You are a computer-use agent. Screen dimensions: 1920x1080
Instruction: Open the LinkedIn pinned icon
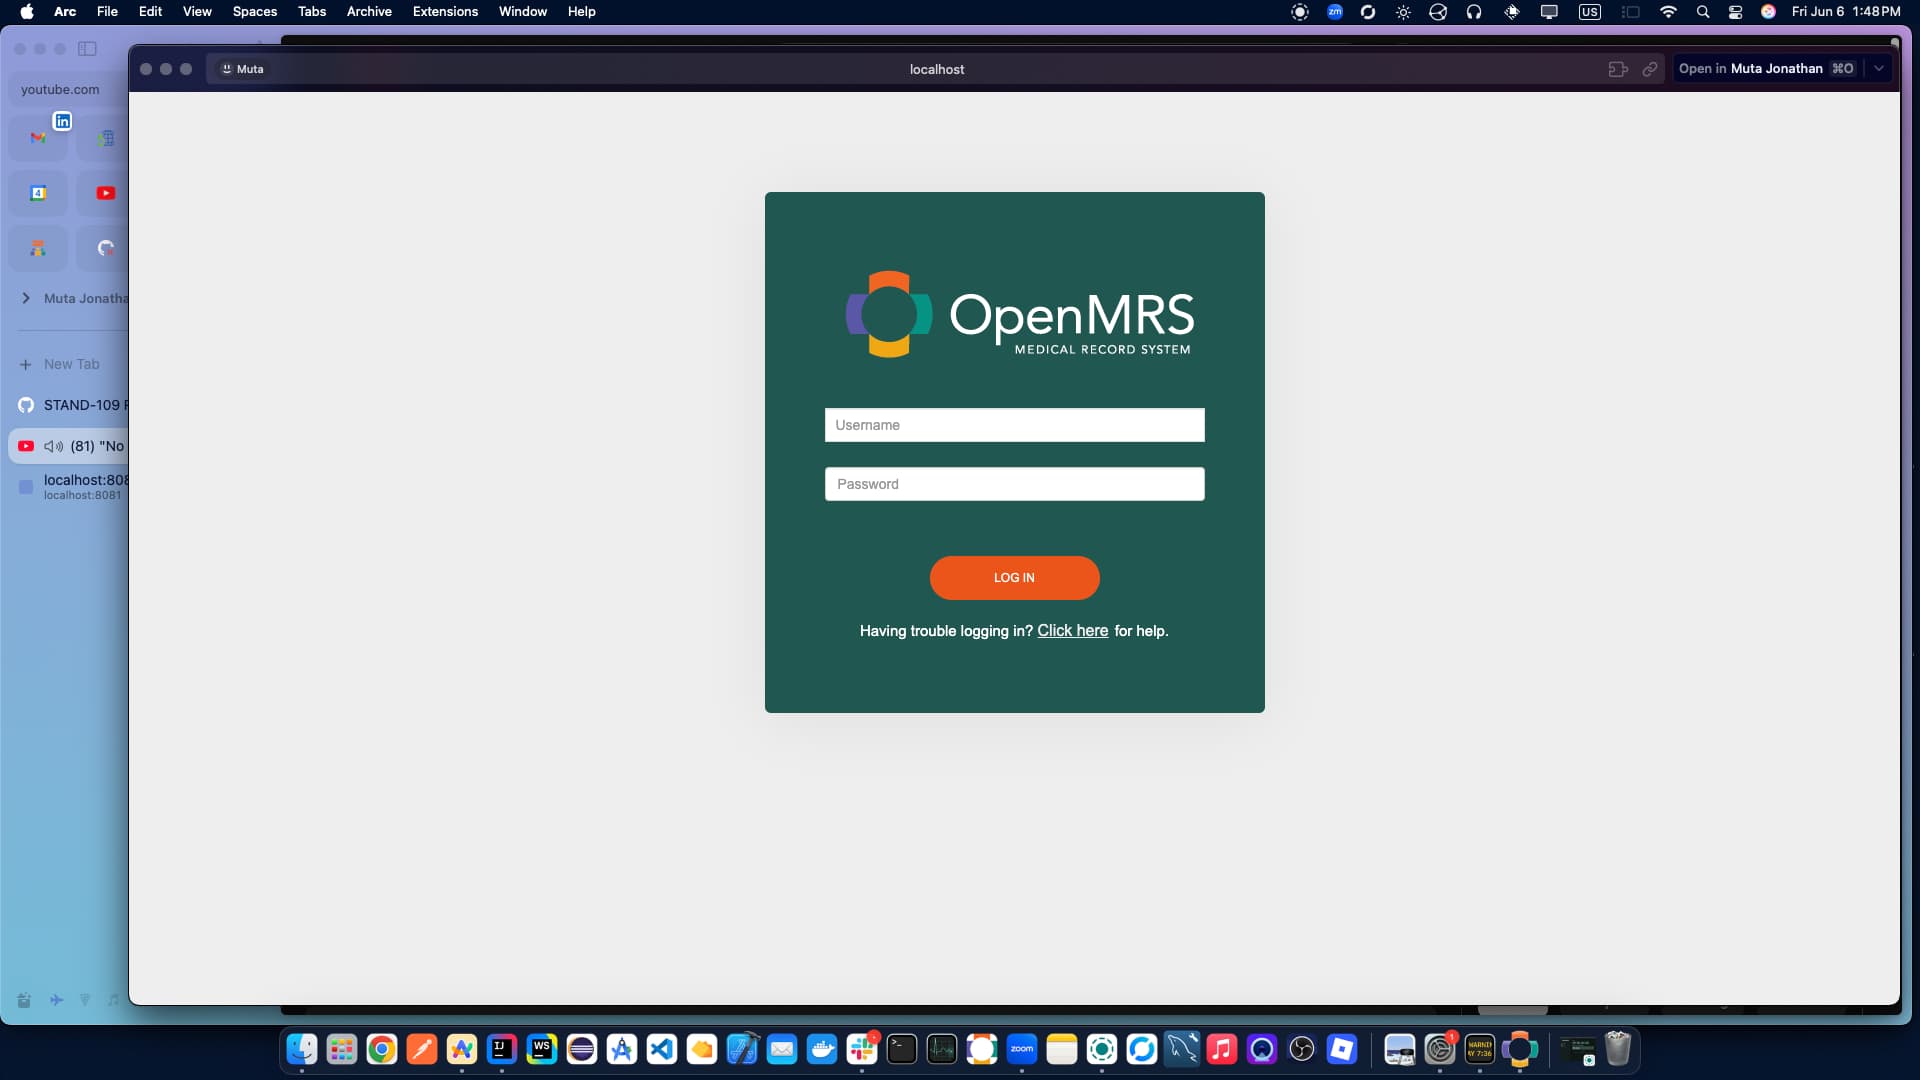point(62,121)
